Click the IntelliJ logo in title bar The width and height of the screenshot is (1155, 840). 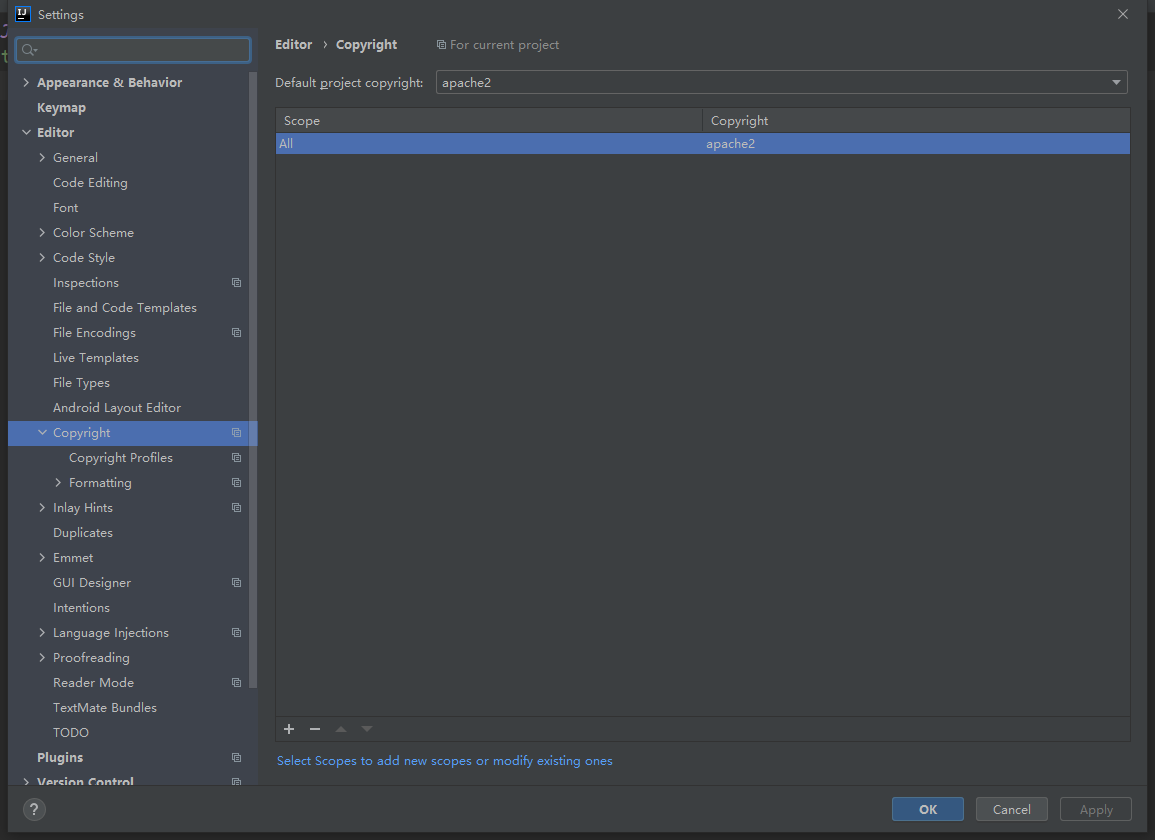(x=23, y=14)
